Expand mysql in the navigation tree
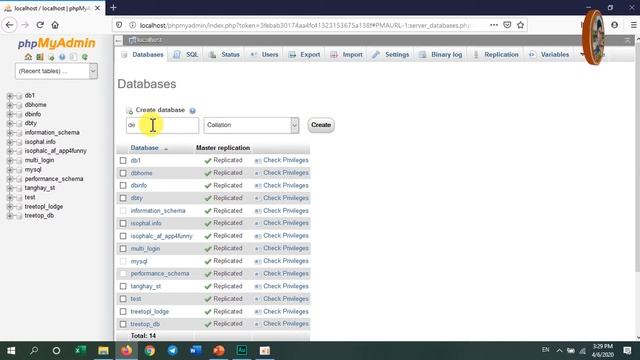Viewport: 640px width, 360px height. point(10,170)
